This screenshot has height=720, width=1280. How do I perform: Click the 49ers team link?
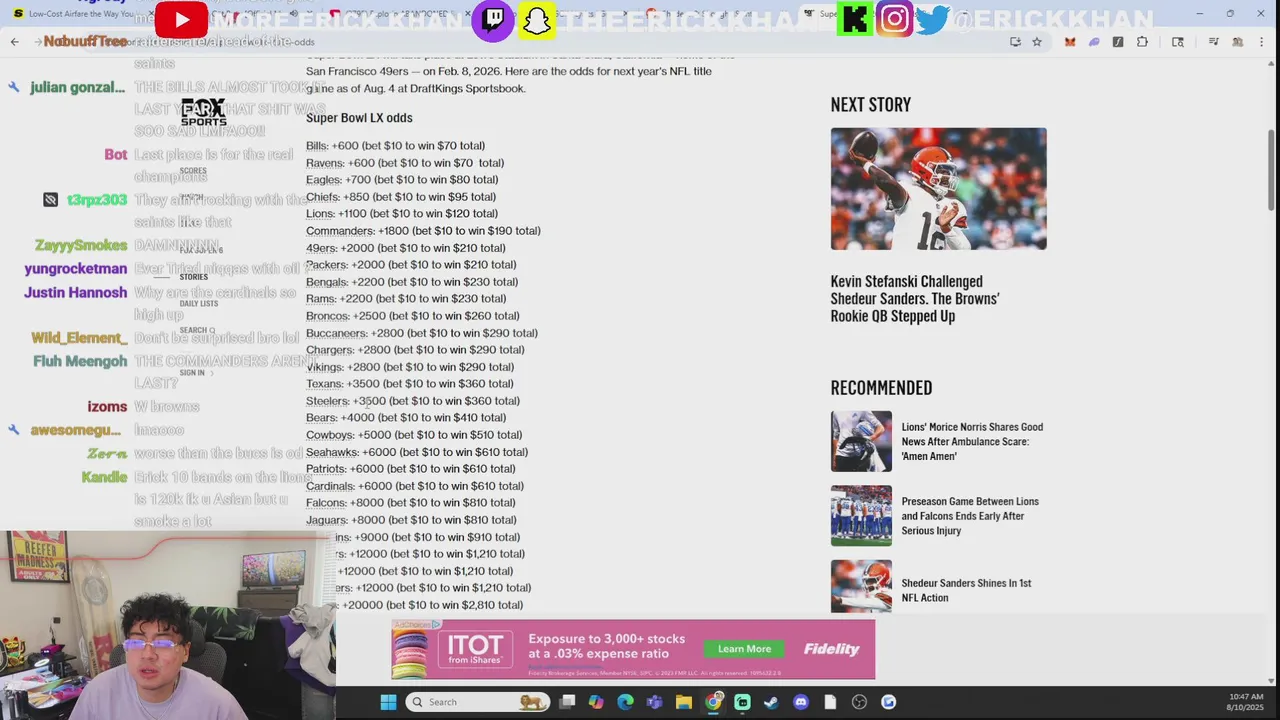(x=321, y=248)
